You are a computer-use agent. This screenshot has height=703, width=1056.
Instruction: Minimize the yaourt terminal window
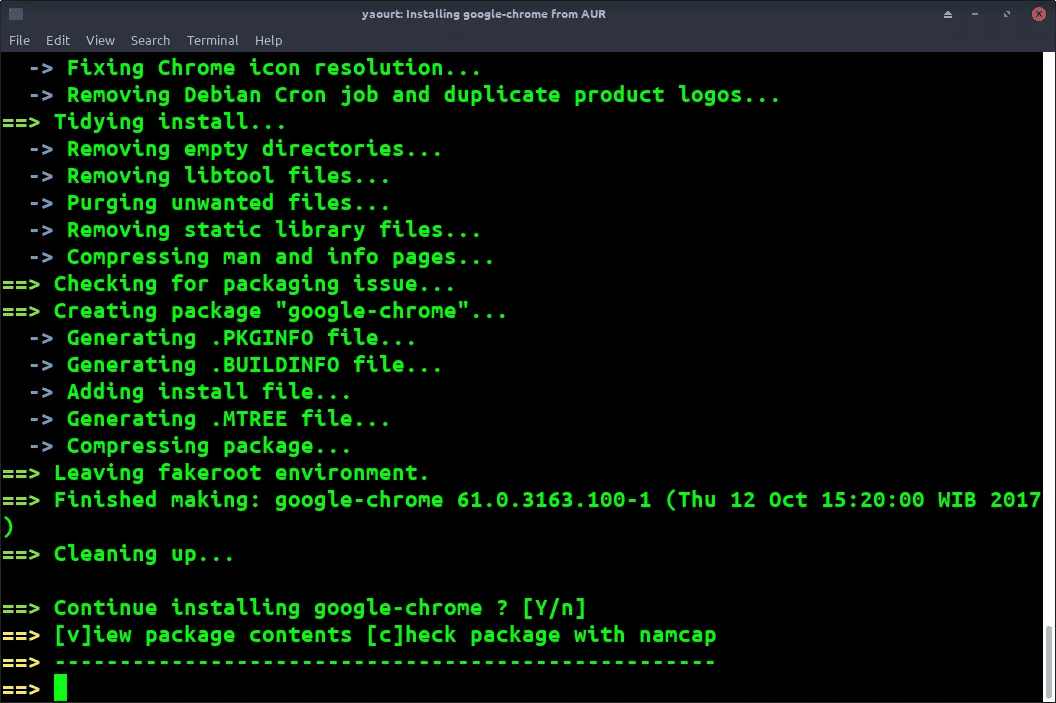point(975,14)
